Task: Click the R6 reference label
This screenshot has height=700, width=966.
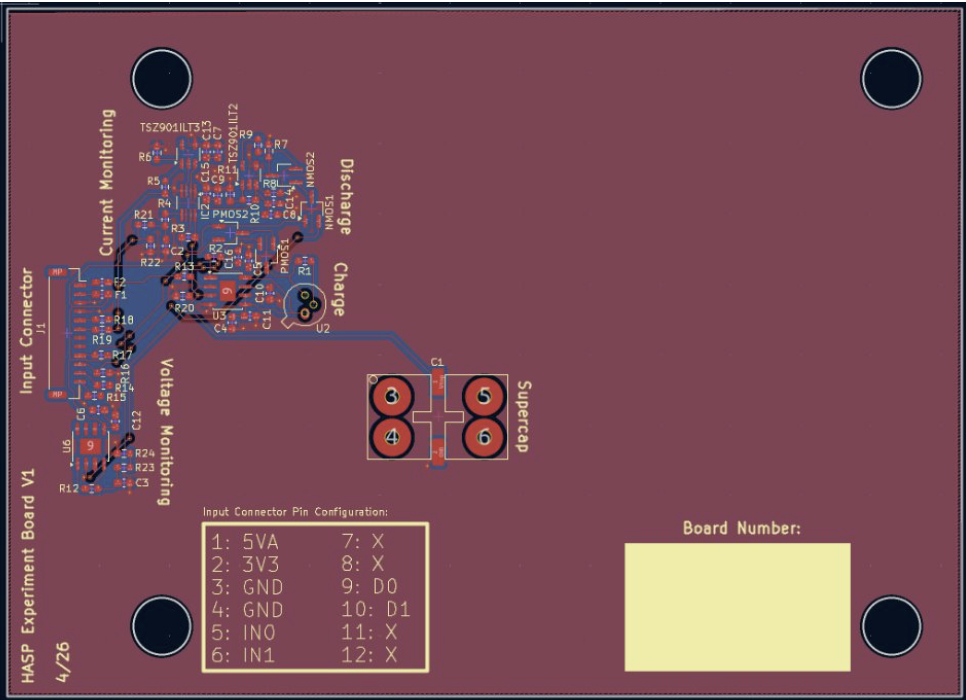Action: 145,157
